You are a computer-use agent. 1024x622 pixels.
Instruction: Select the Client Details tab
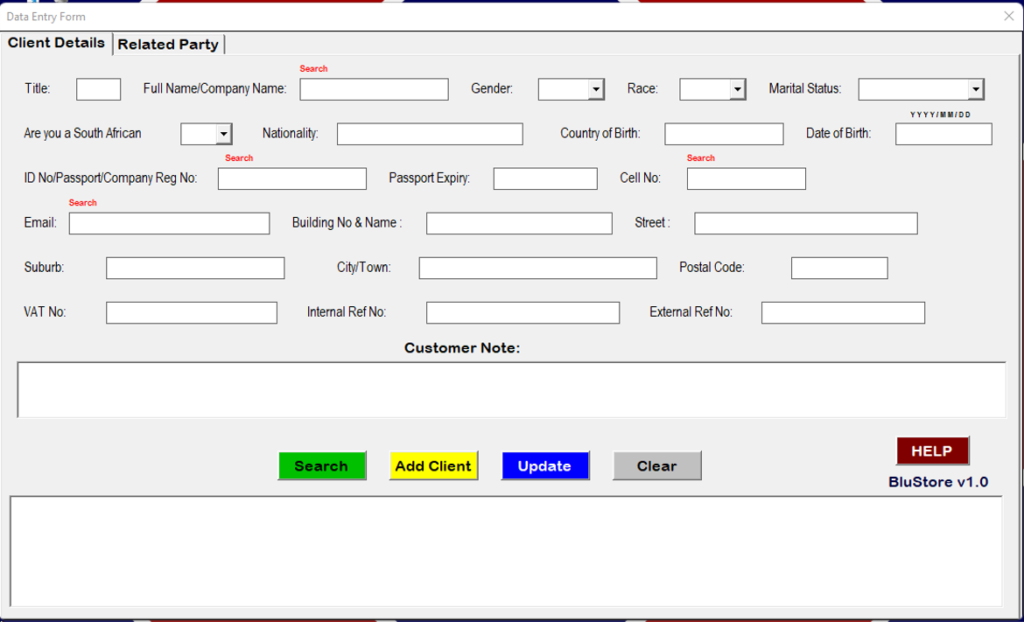[56, 43]
